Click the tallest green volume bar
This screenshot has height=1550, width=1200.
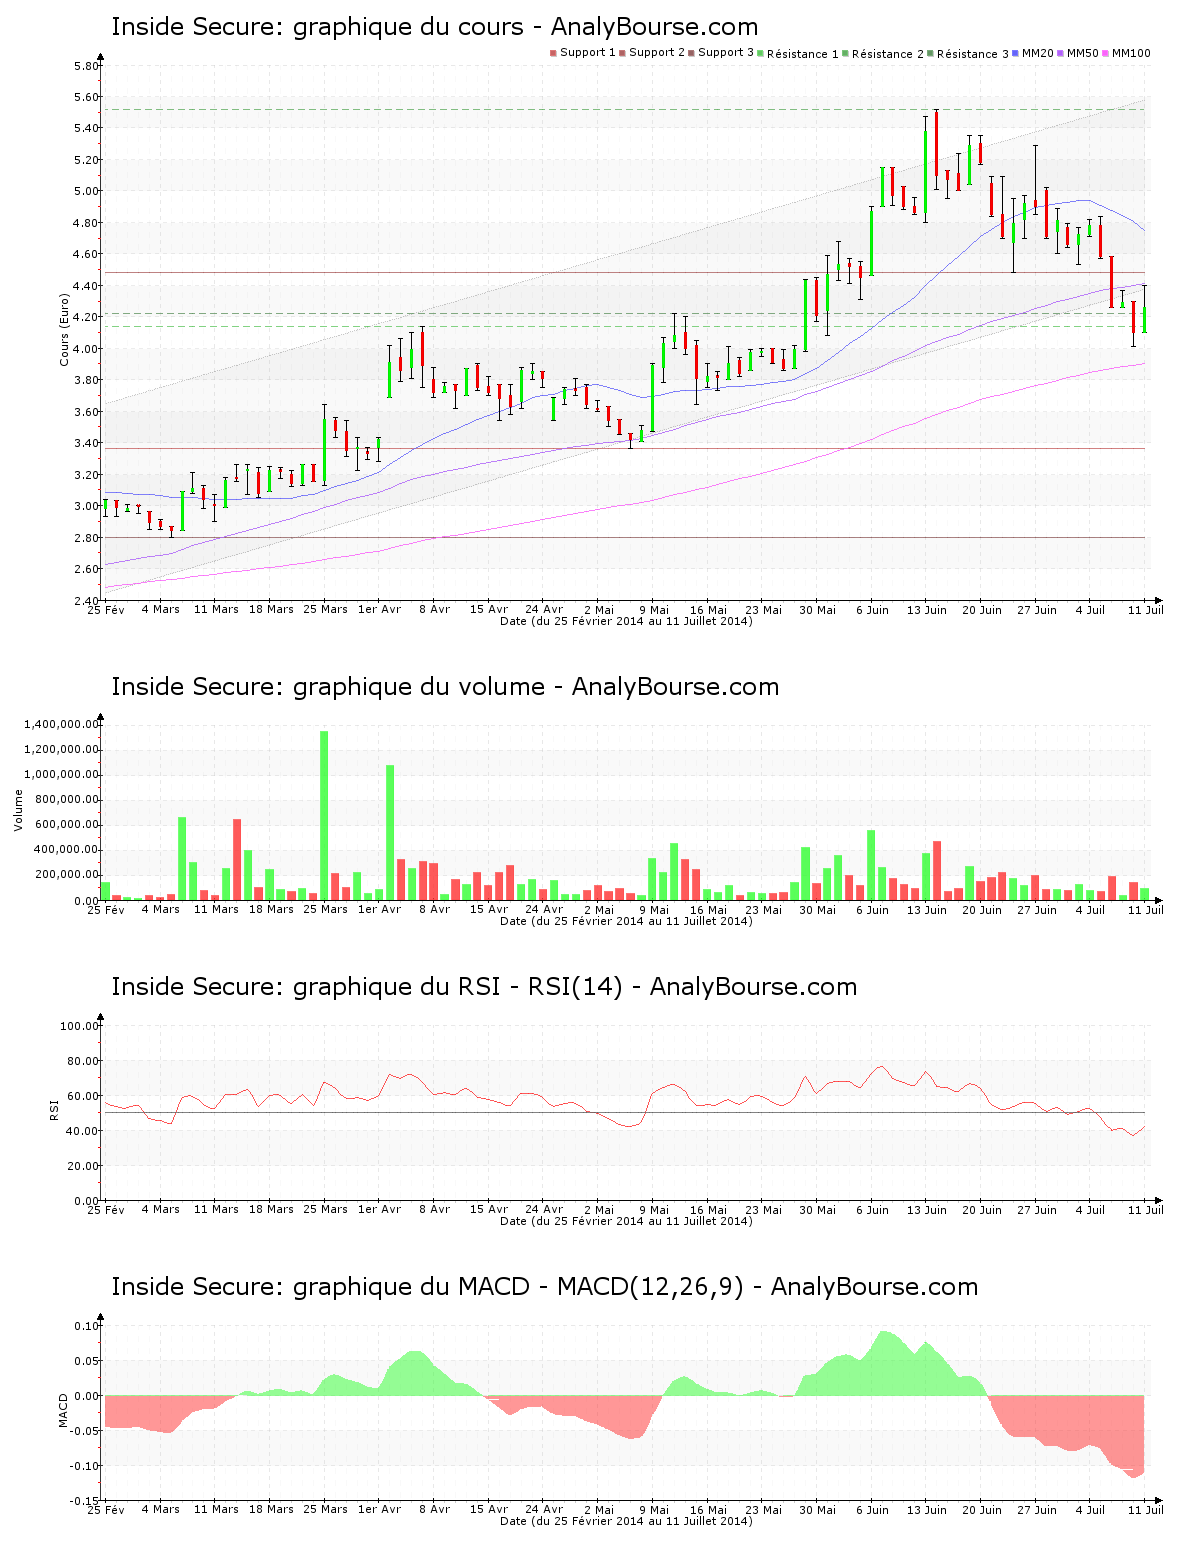[324, 815]
